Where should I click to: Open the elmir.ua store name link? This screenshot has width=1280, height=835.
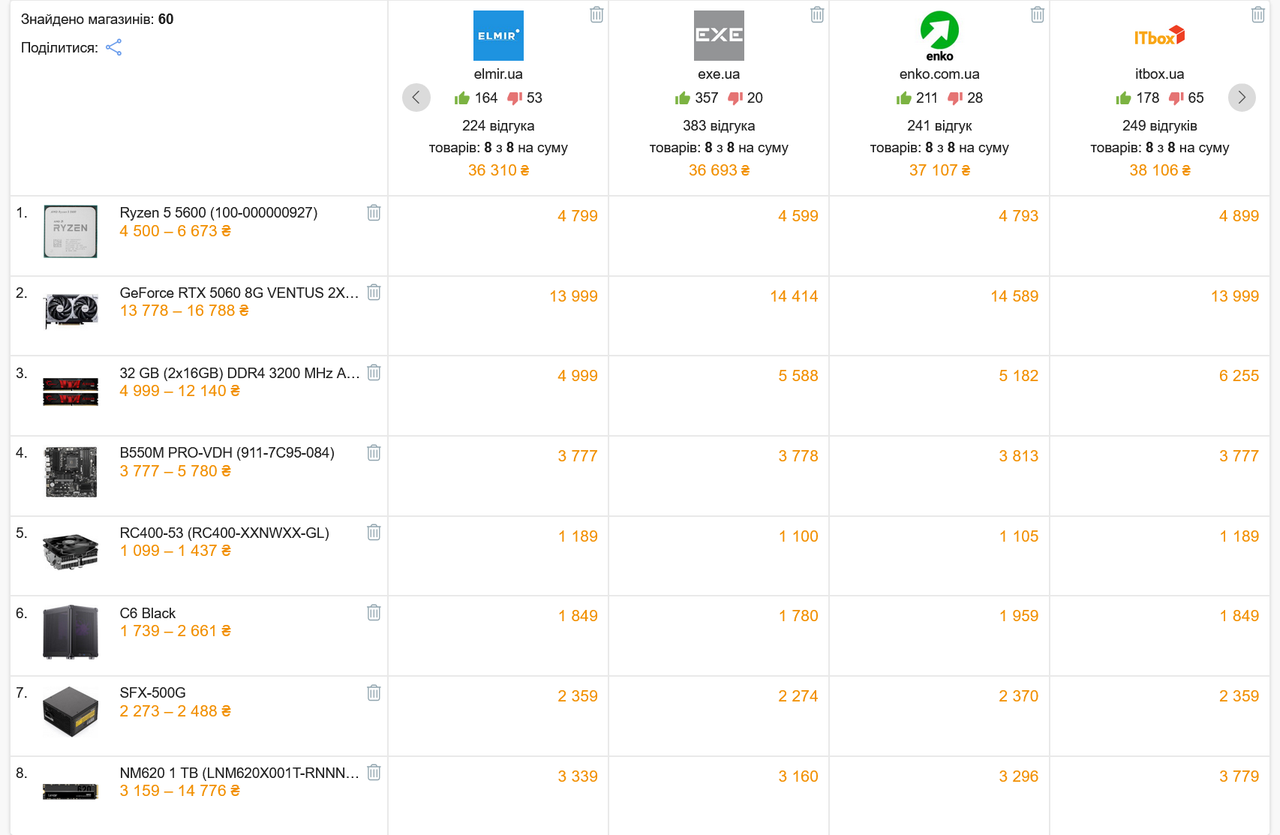click(498, 74)
